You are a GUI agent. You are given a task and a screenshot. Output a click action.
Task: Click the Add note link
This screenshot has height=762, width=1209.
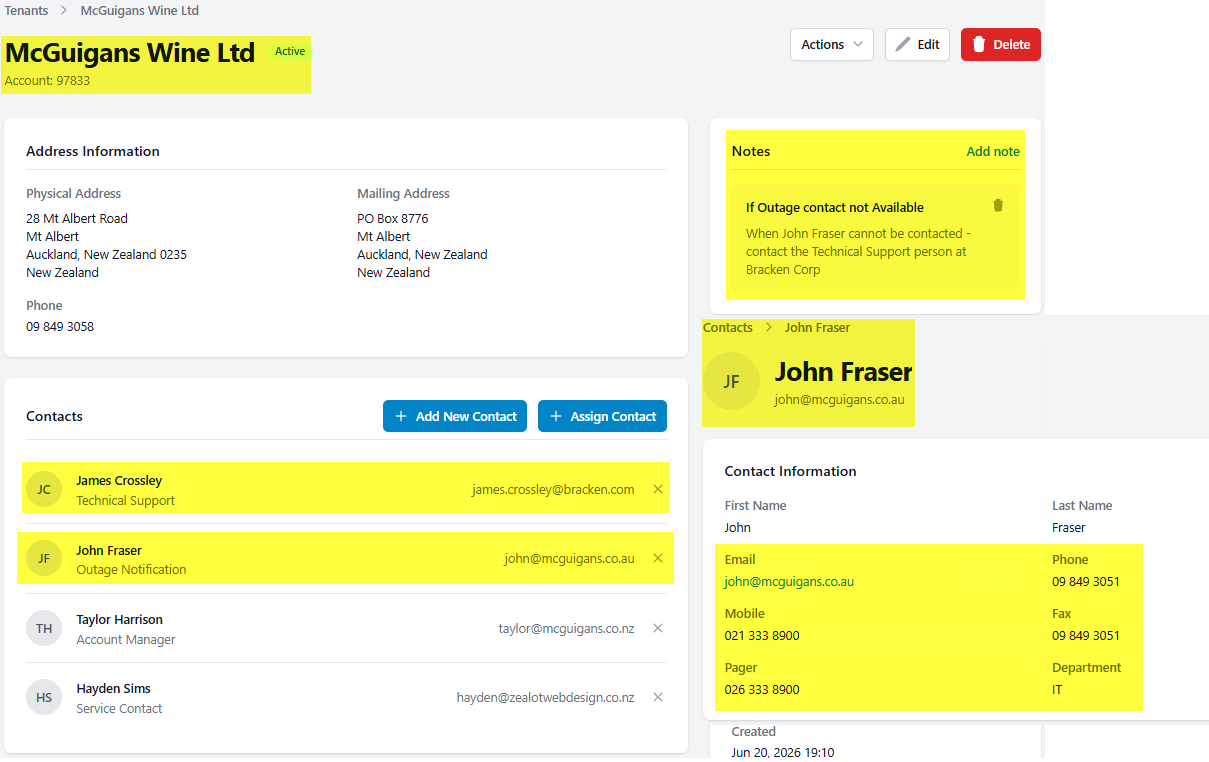[x=993, y=151]
